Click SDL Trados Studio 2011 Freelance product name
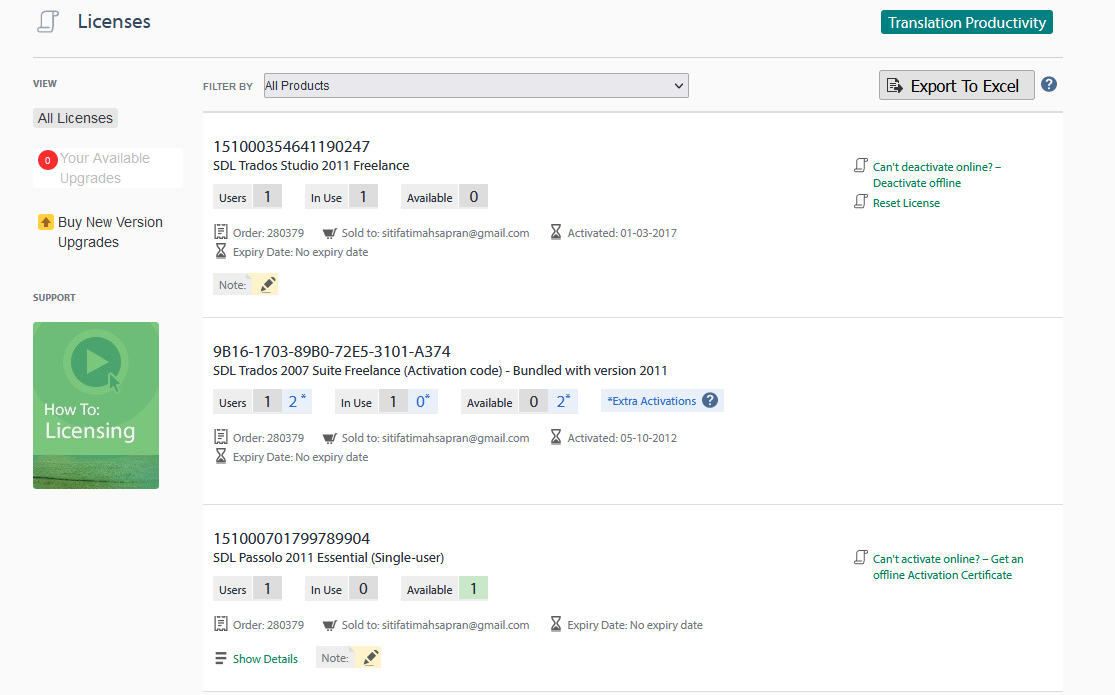This screenshot has width=1115, height=695. coord(311,166)
